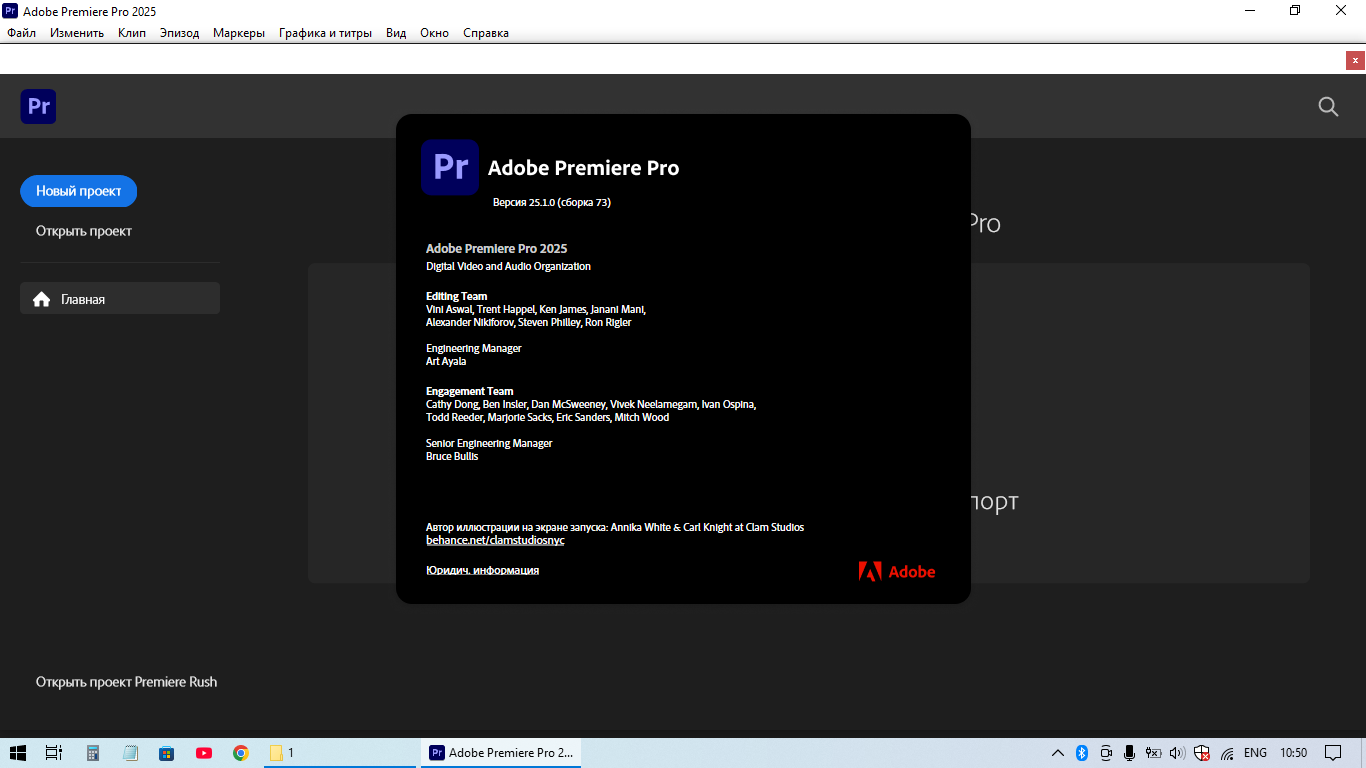
Task: Open the behance.net/clamstudiosnyc link
Action: [495, 540]
